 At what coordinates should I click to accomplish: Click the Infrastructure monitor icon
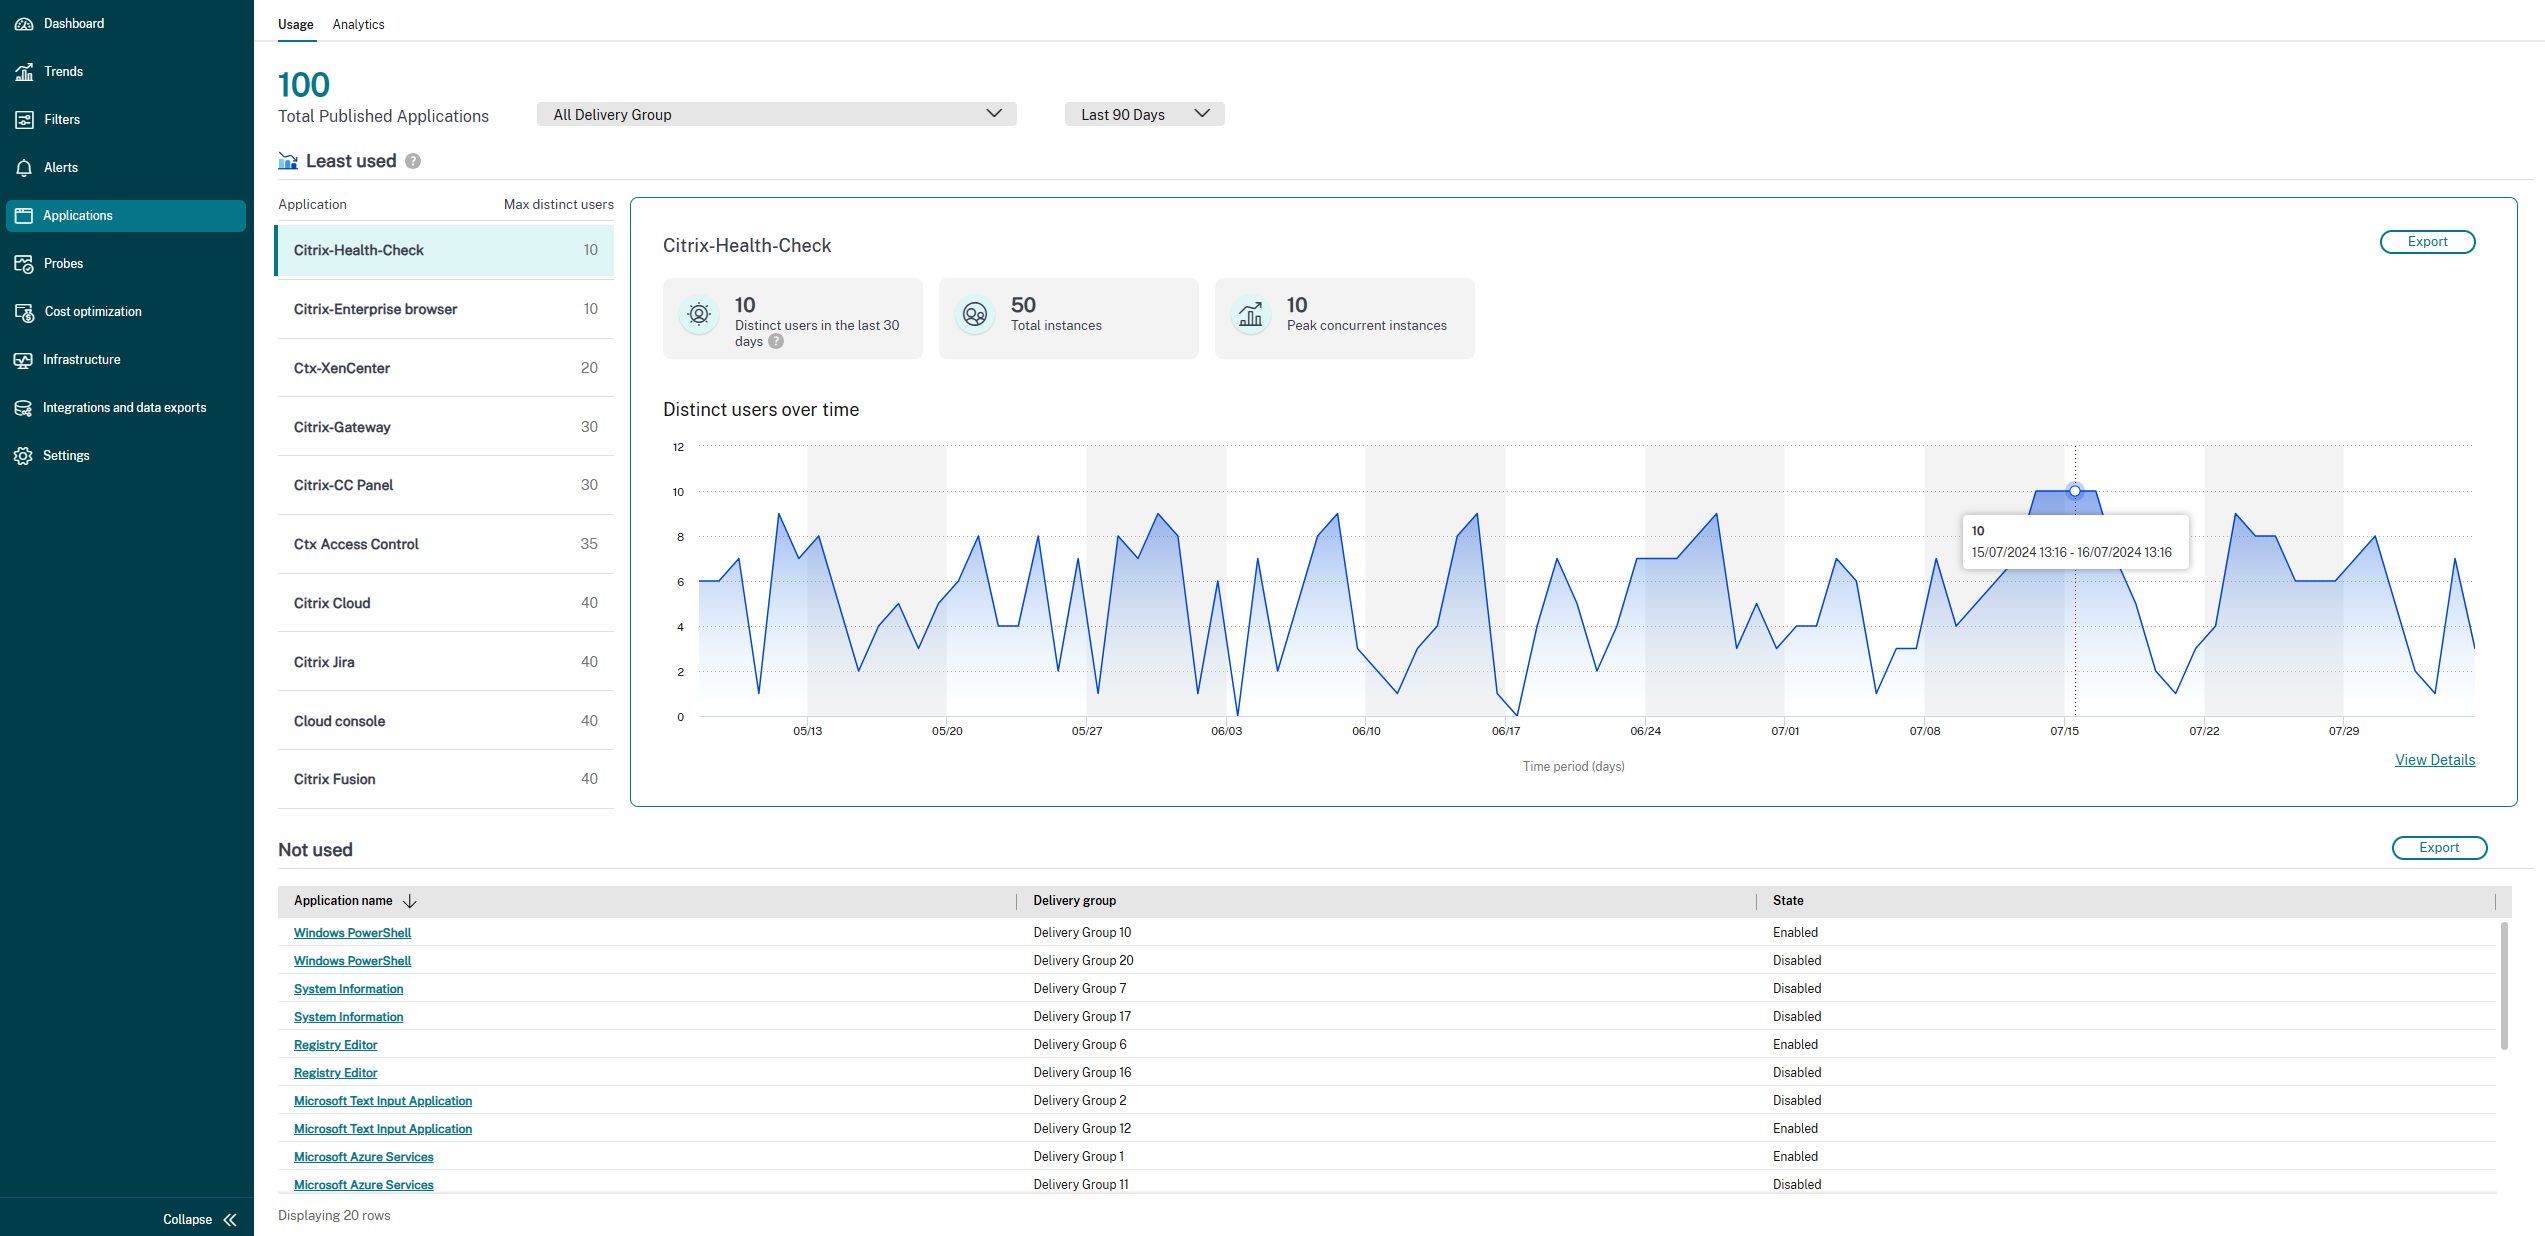(x=24, y=360)
